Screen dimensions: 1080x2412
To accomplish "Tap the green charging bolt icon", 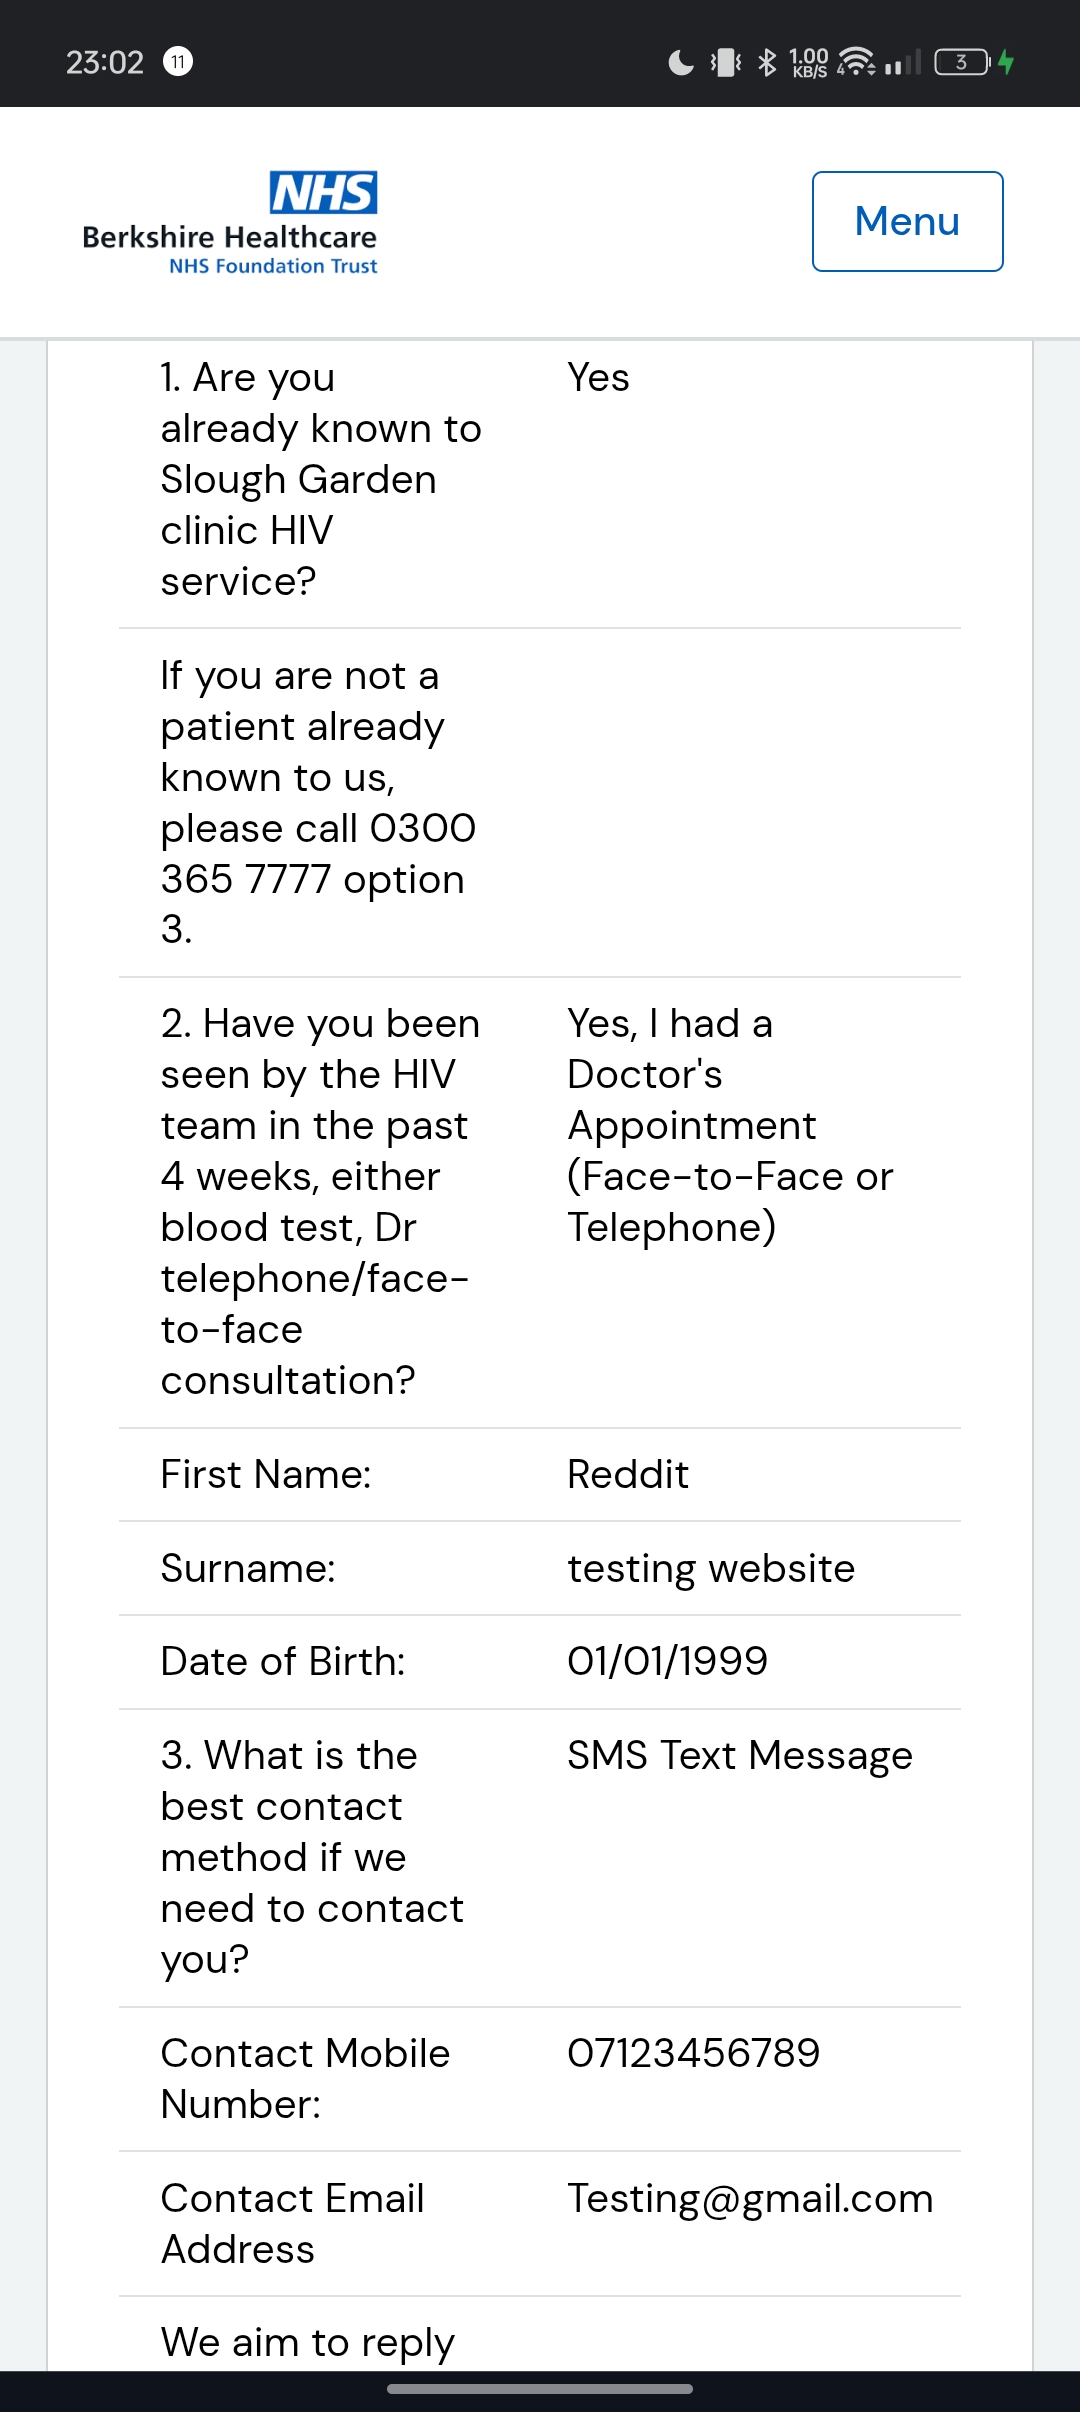I will 1006,62.
